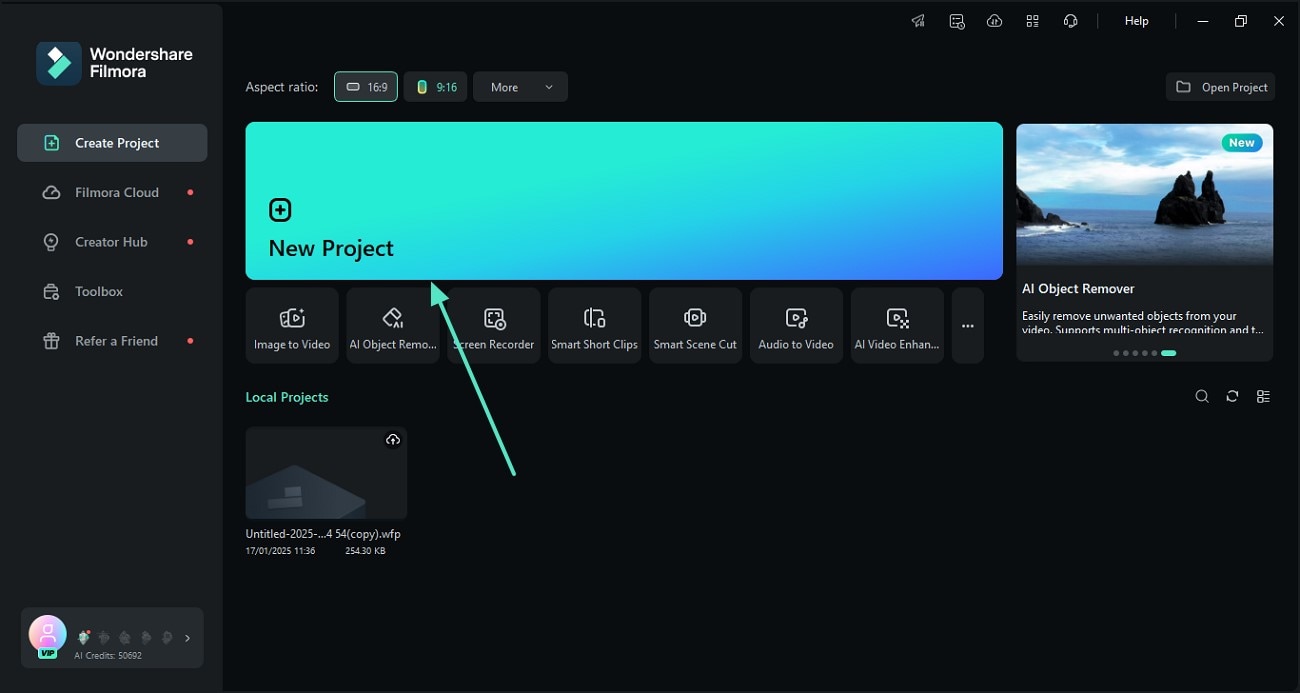1300x693 pixels.
Task: Click the Local Projects heading
Action: point(287,397)
